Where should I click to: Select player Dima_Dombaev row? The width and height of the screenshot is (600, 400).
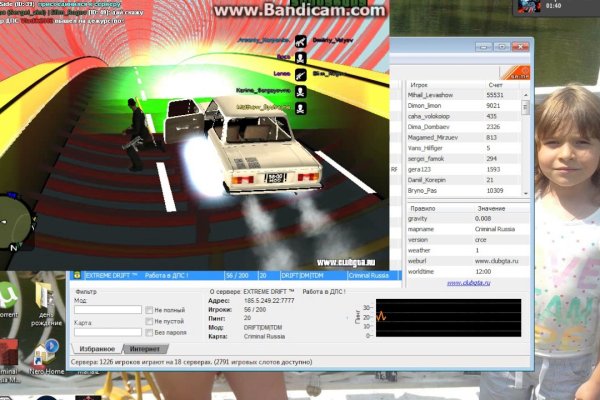(464, 127)
